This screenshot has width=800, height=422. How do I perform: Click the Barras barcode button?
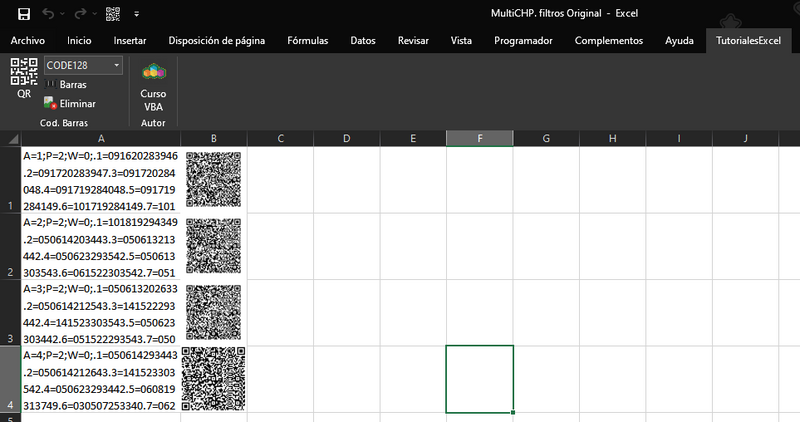click(66, 85)
